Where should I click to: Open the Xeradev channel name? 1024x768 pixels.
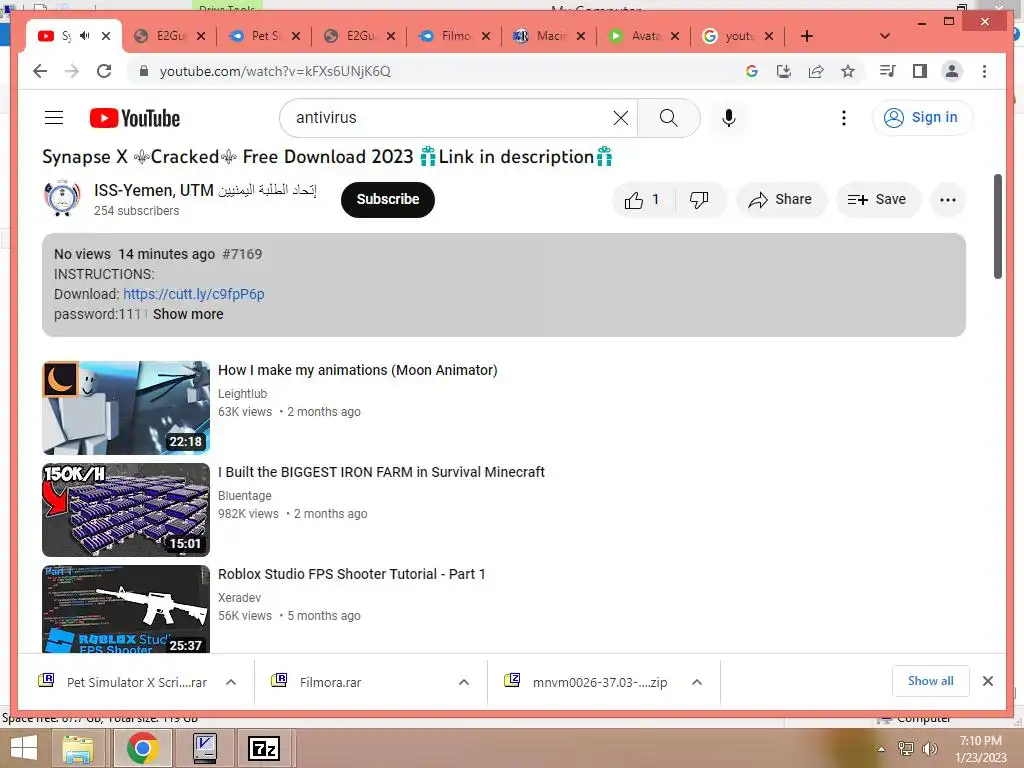click(x=240, y=598)
